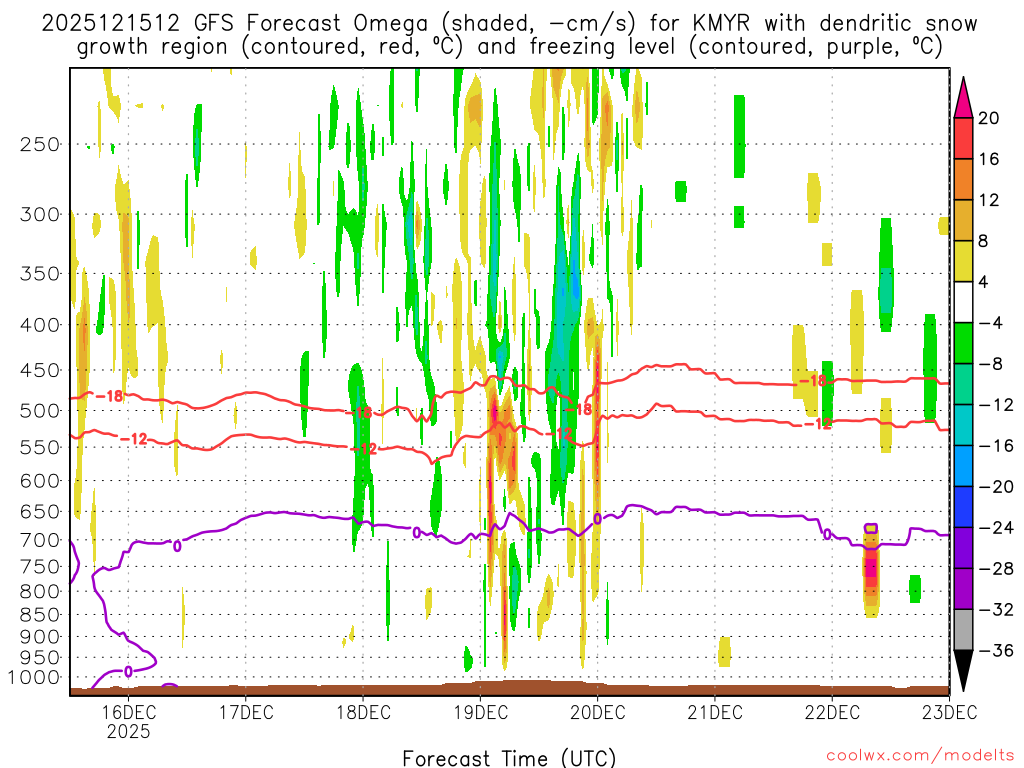Click the 350 pressure level label

pos(40,274)
